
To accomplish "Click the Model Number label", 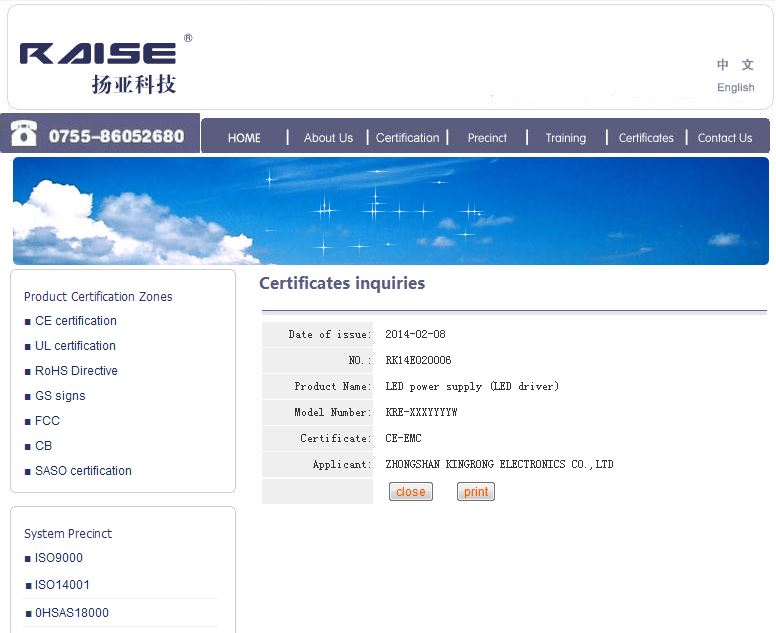I will click(x=333, y=412).
